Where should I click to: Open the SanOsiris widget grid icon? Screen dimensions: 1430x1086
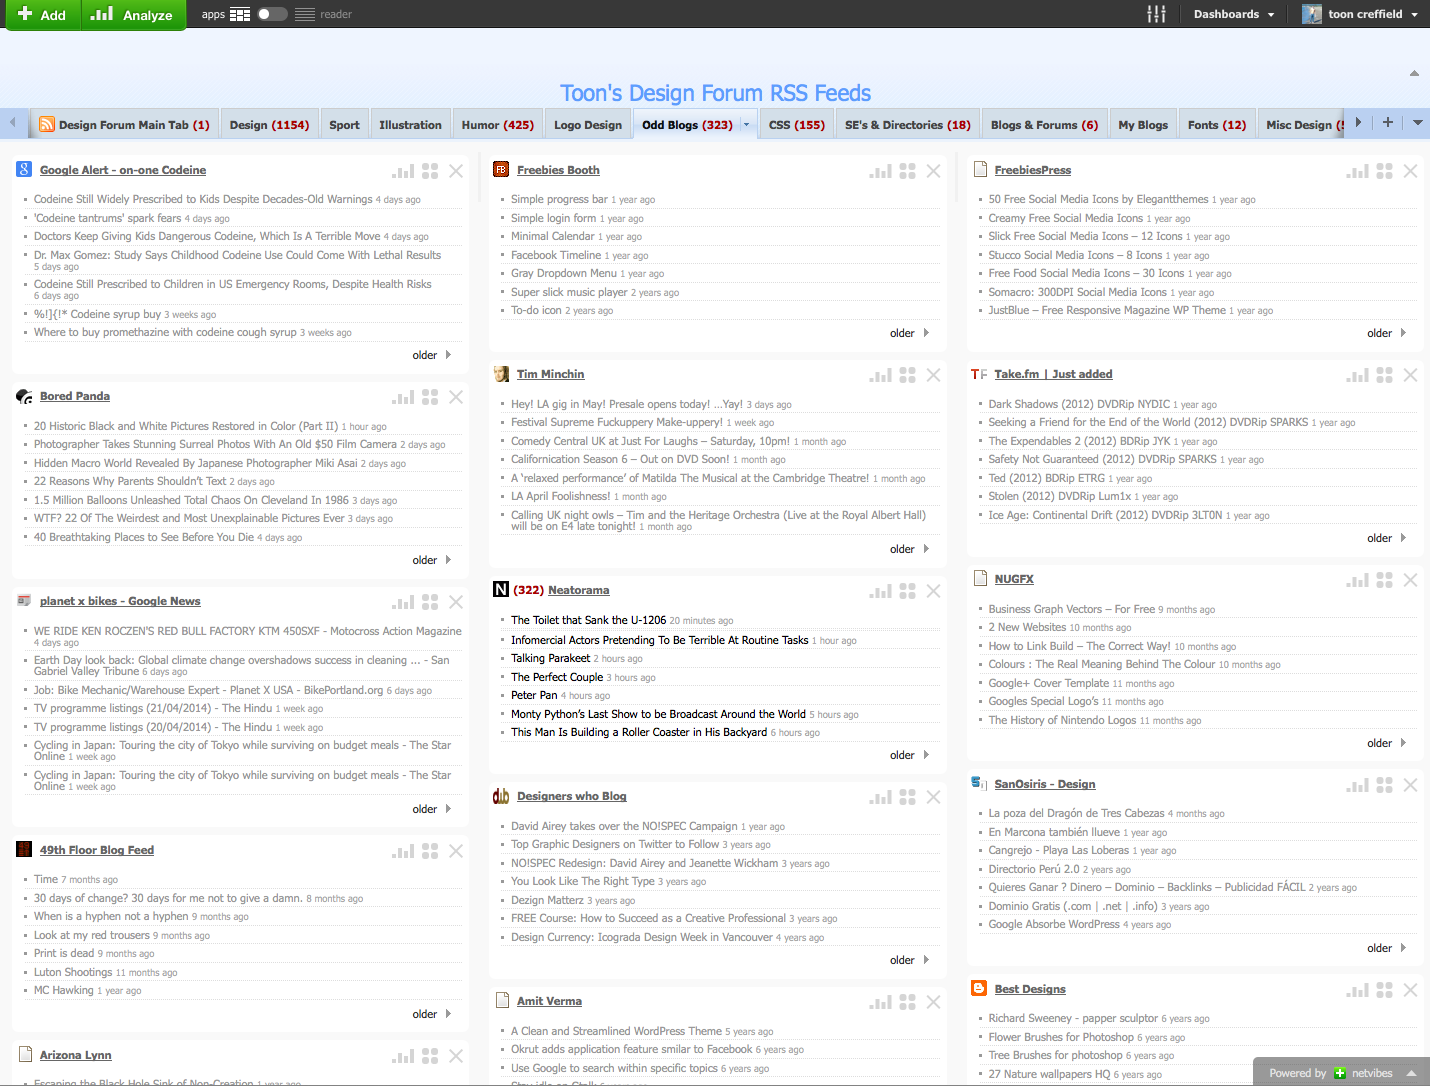click(1384, 785)
